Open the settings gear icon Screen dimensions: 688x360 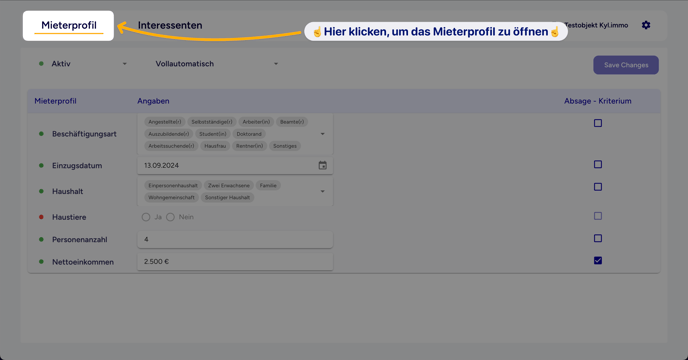645,25
